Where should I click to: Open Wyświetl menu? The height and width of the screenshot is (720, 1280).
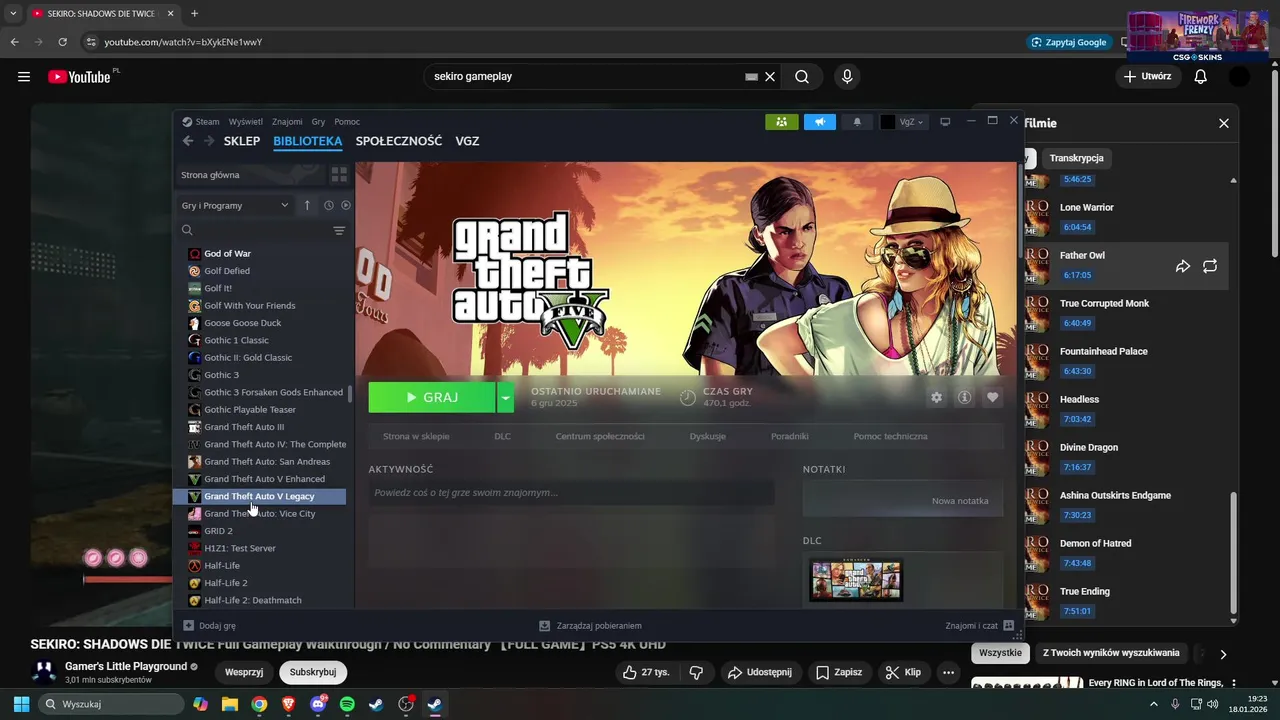[246, 122]
